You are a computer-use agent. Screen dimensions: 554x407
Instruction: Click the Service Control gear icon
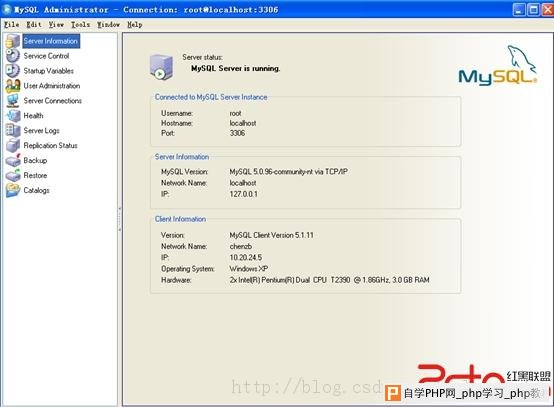(13, 56)
